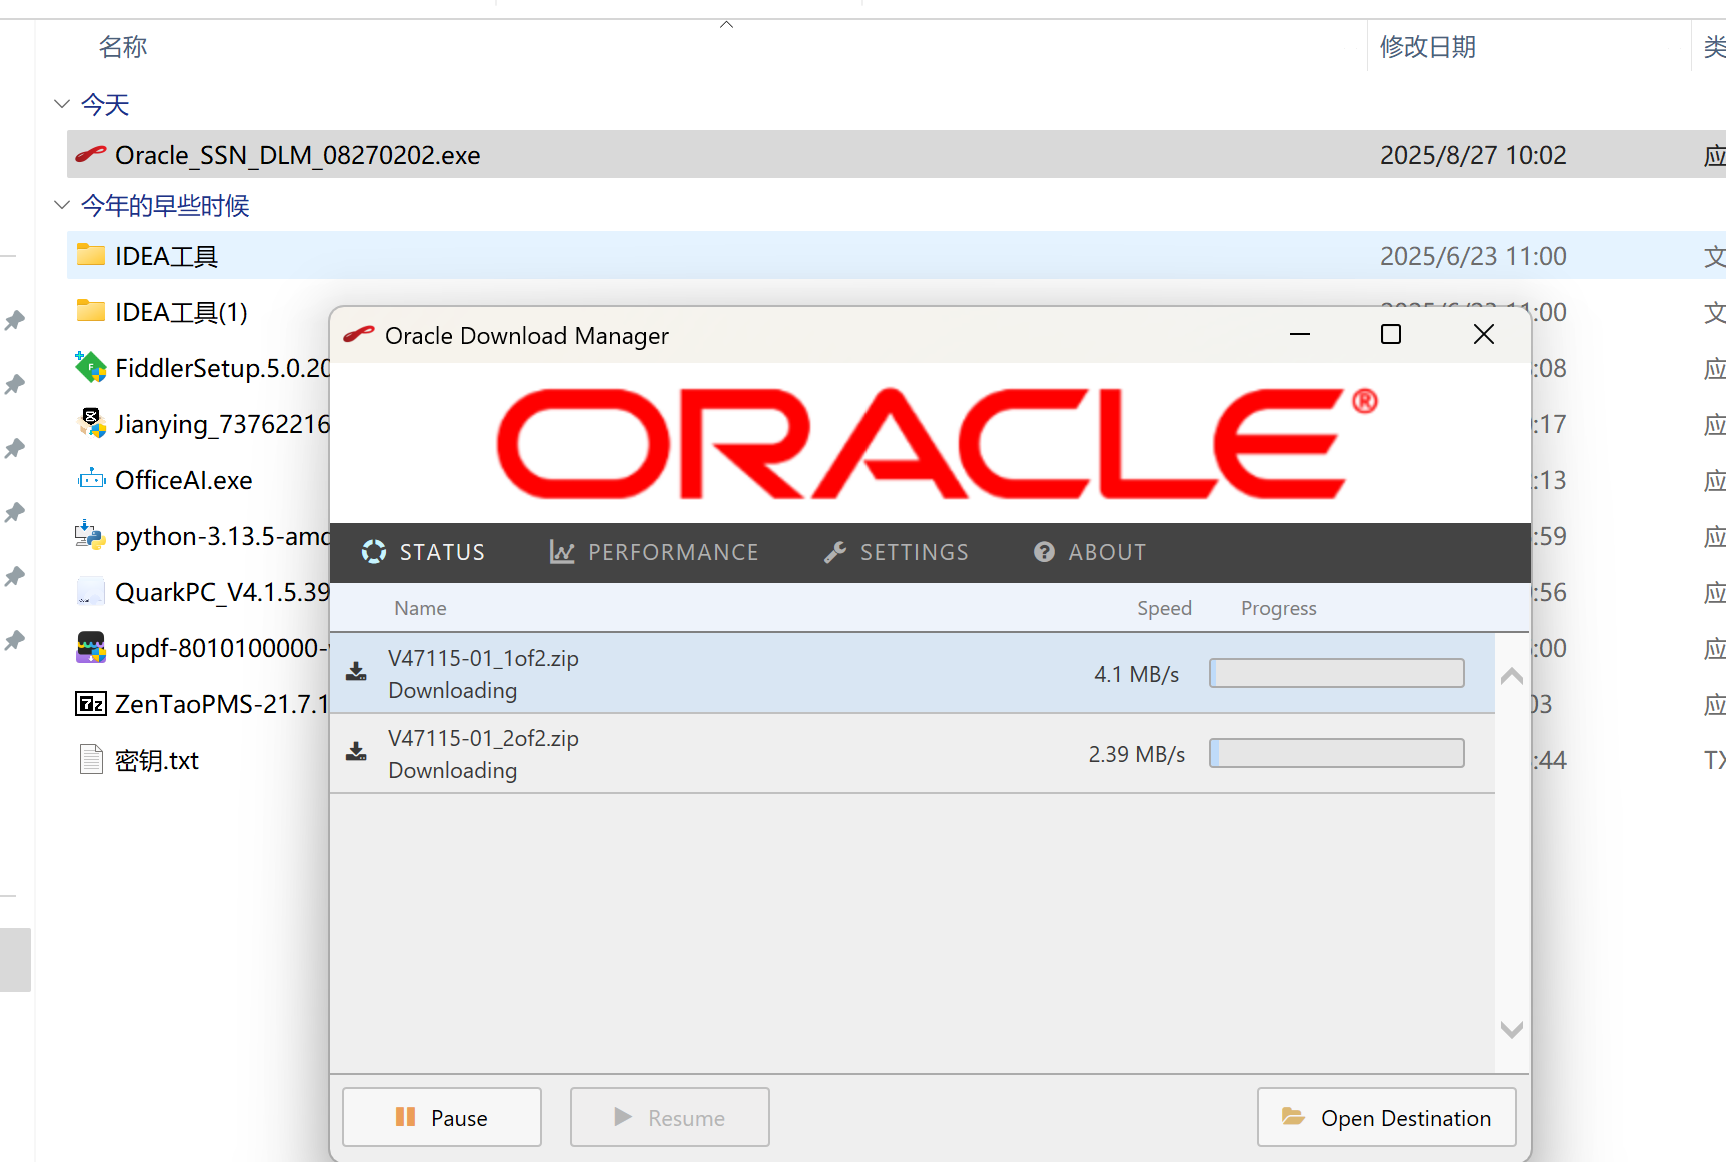Click the 2.39 MB/s speed value

(x=1136, y=754)
